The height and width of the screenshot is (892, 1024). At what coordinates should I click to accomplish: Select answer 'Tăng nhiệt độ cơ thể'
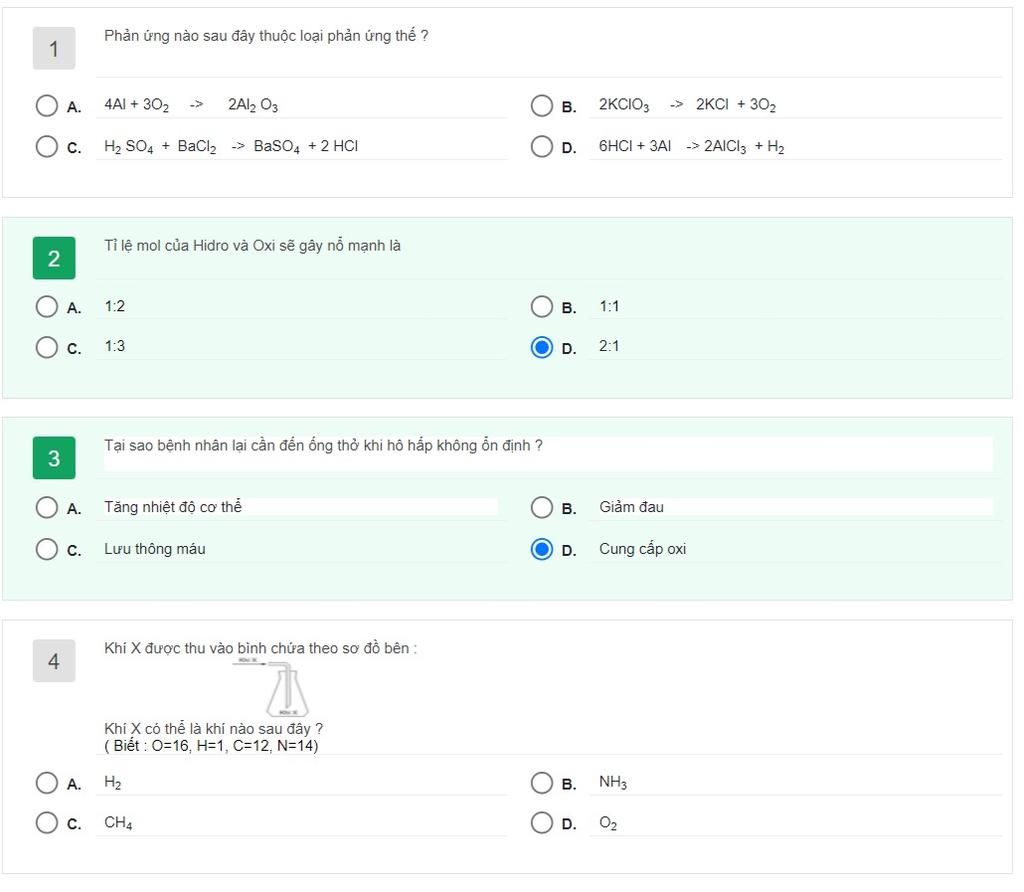click(46, 507)
